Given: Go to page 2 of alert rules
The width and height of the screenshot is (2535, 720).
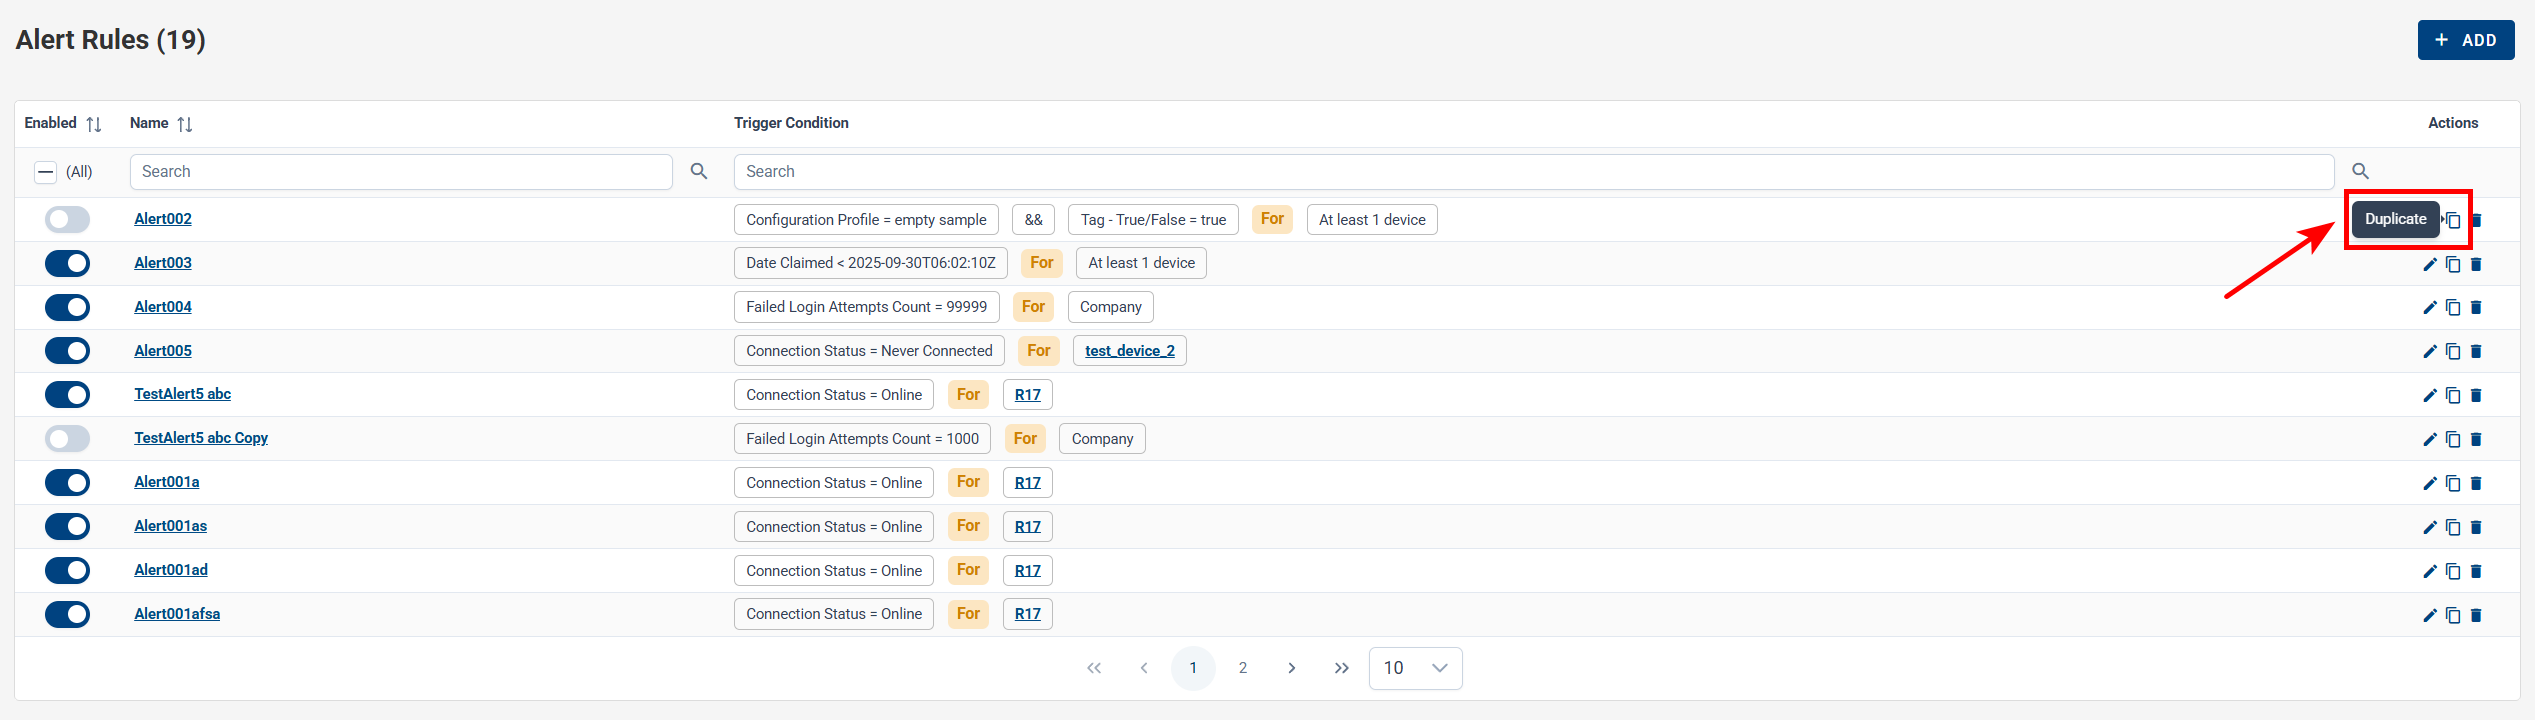Looking at the screenshot, I should (1242, 668).
